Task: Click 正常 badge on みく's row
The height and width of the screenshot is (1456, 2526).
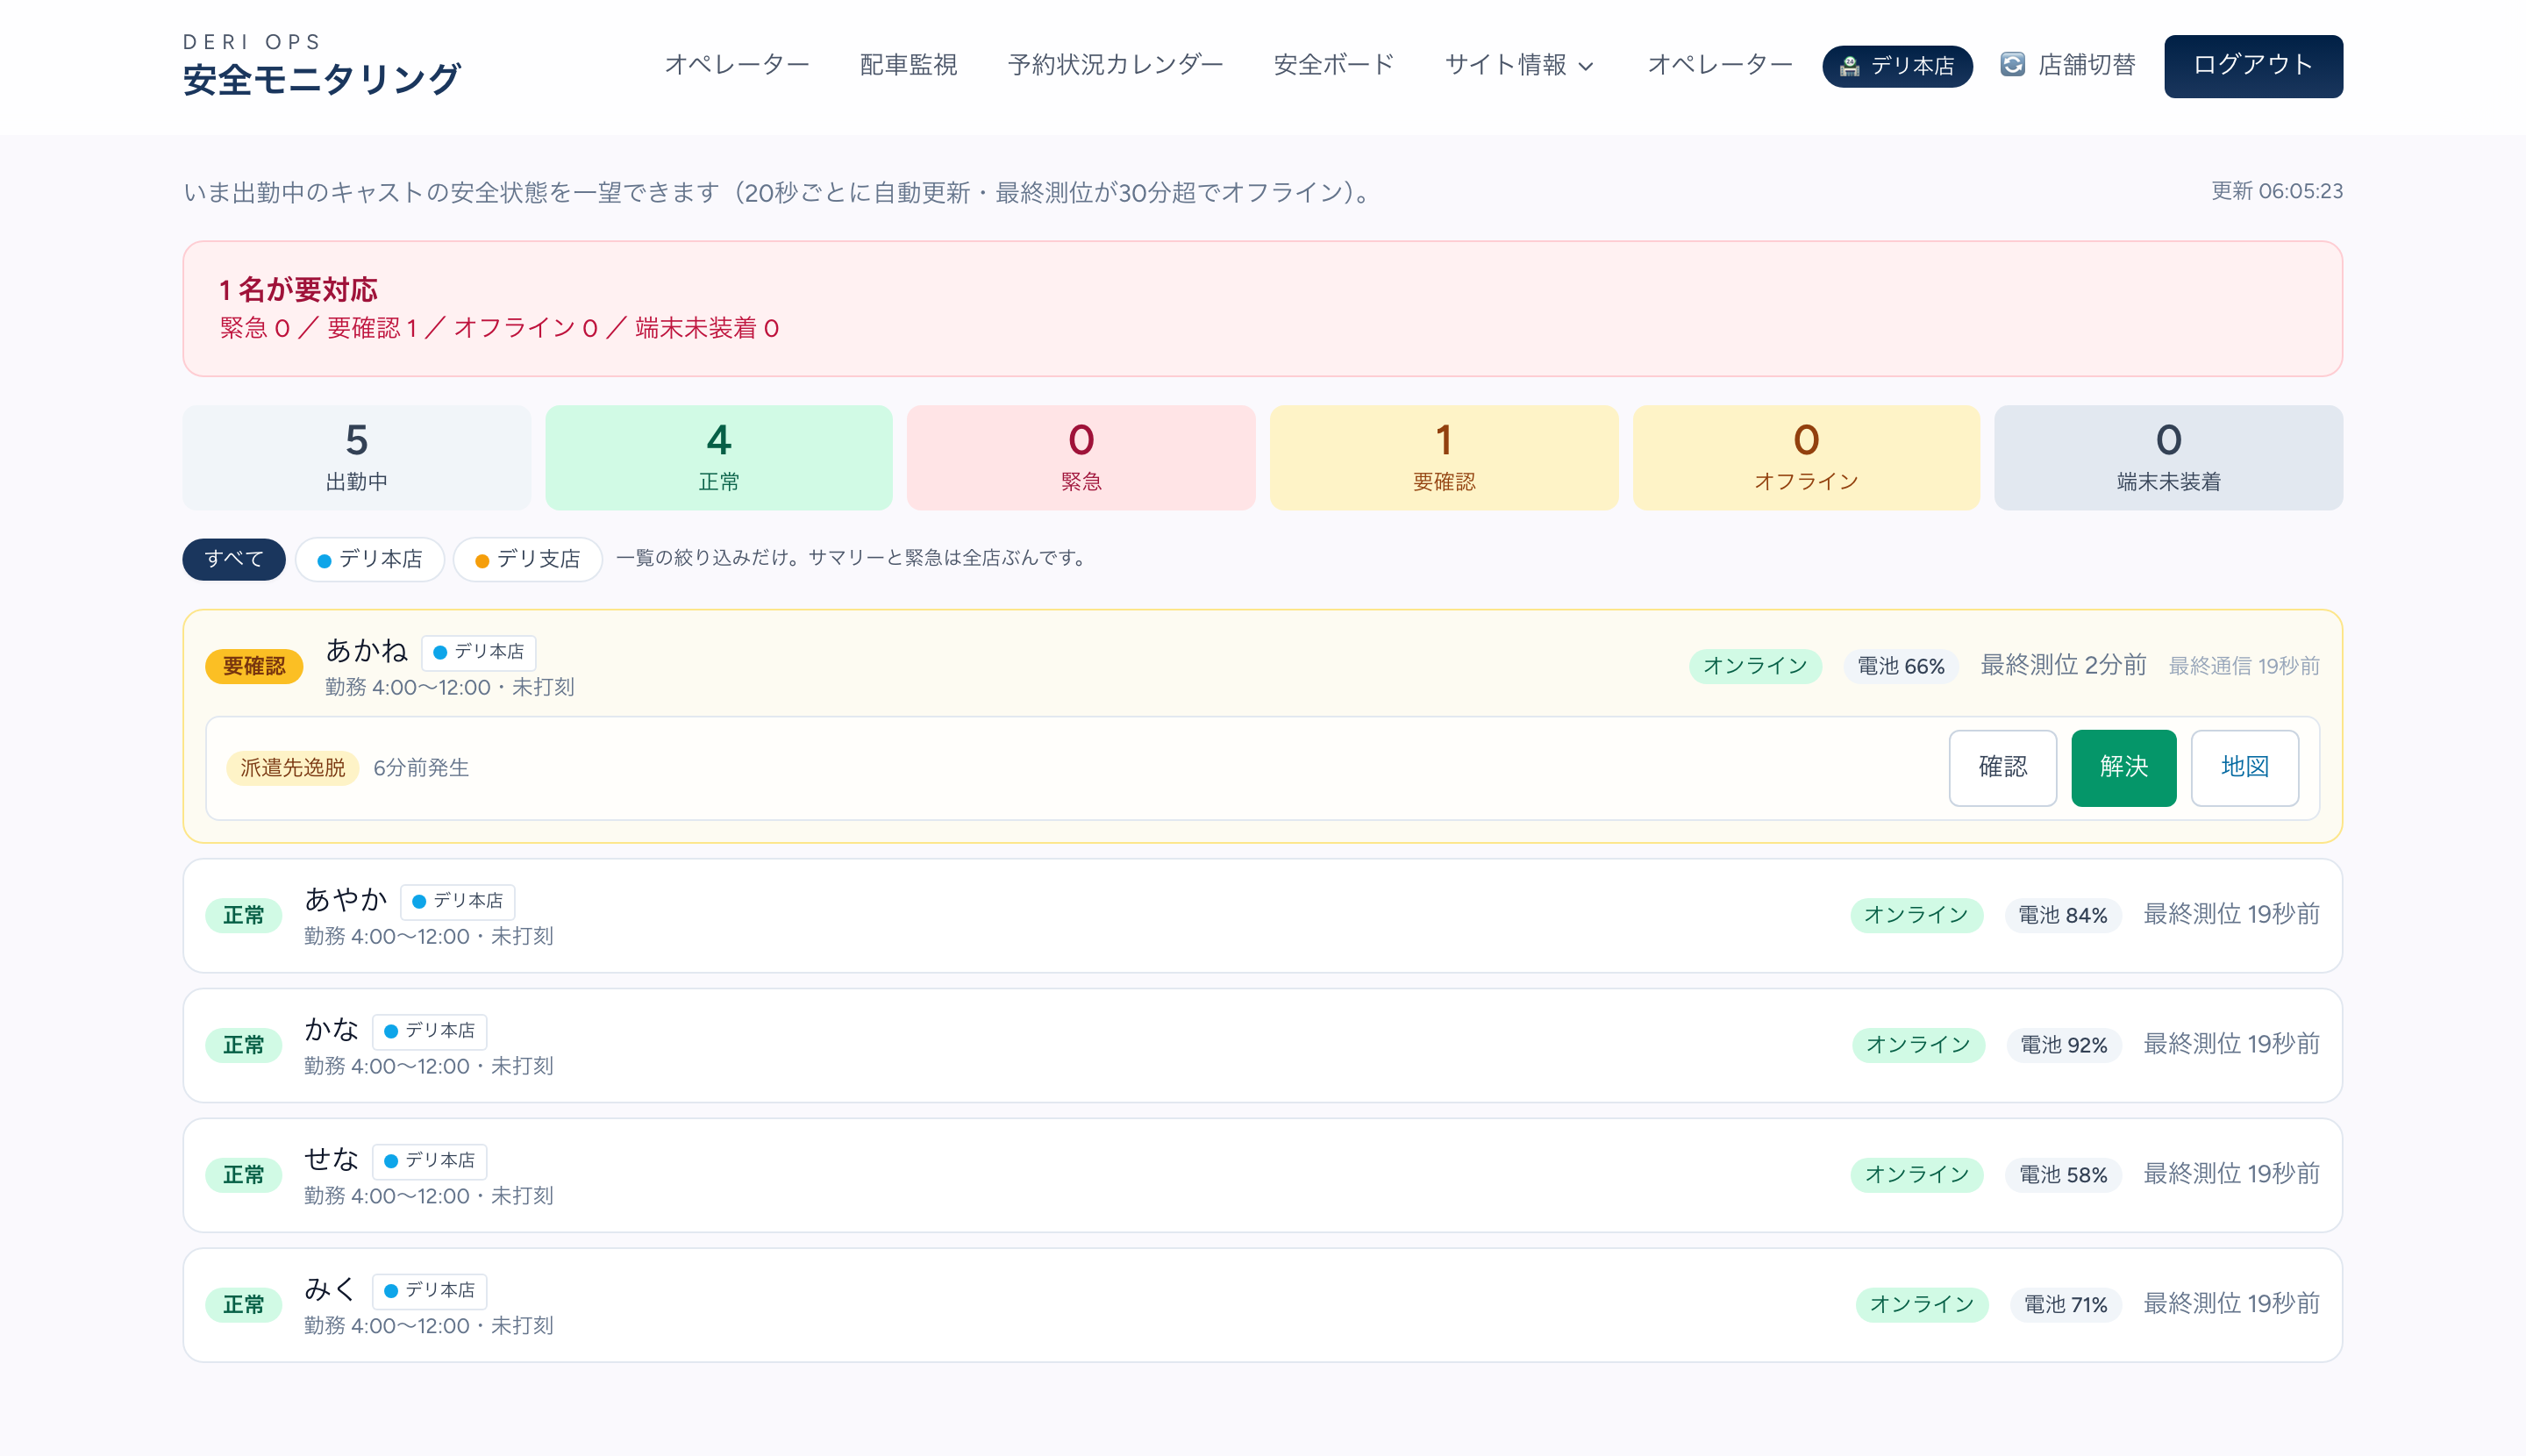Action: (x=243, y=1306)
